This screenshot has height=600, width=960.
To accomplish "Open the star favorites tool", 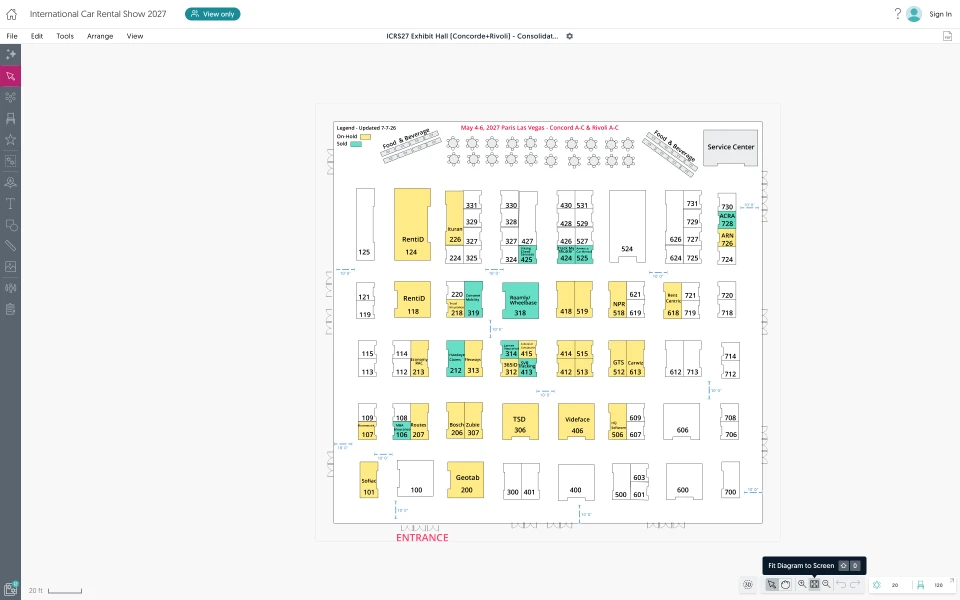I will point(10,140).
